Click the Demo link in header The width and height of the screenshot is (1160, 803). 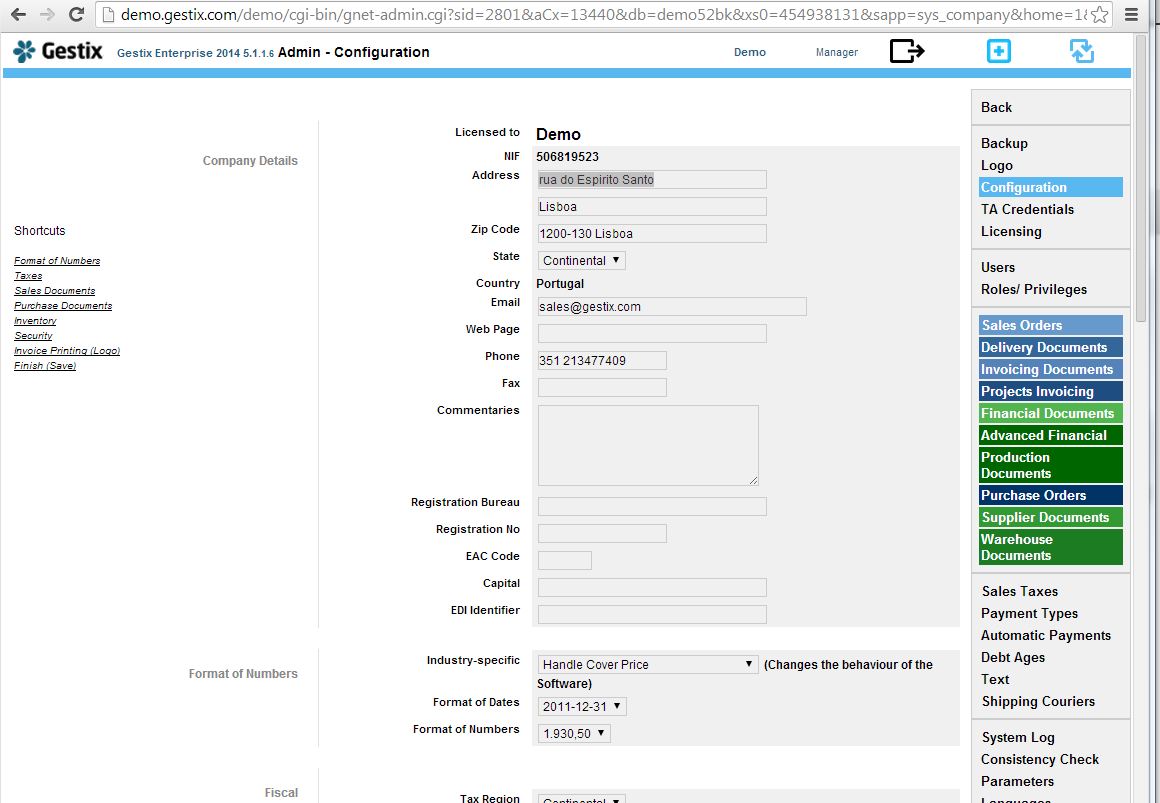tap(749, 52)
